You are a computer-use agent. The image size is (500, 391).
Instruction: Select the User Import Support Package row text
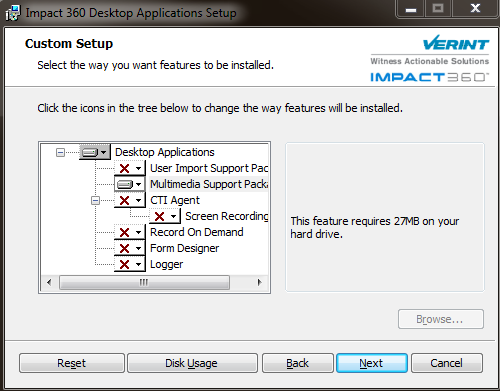[x=209, y=168]
